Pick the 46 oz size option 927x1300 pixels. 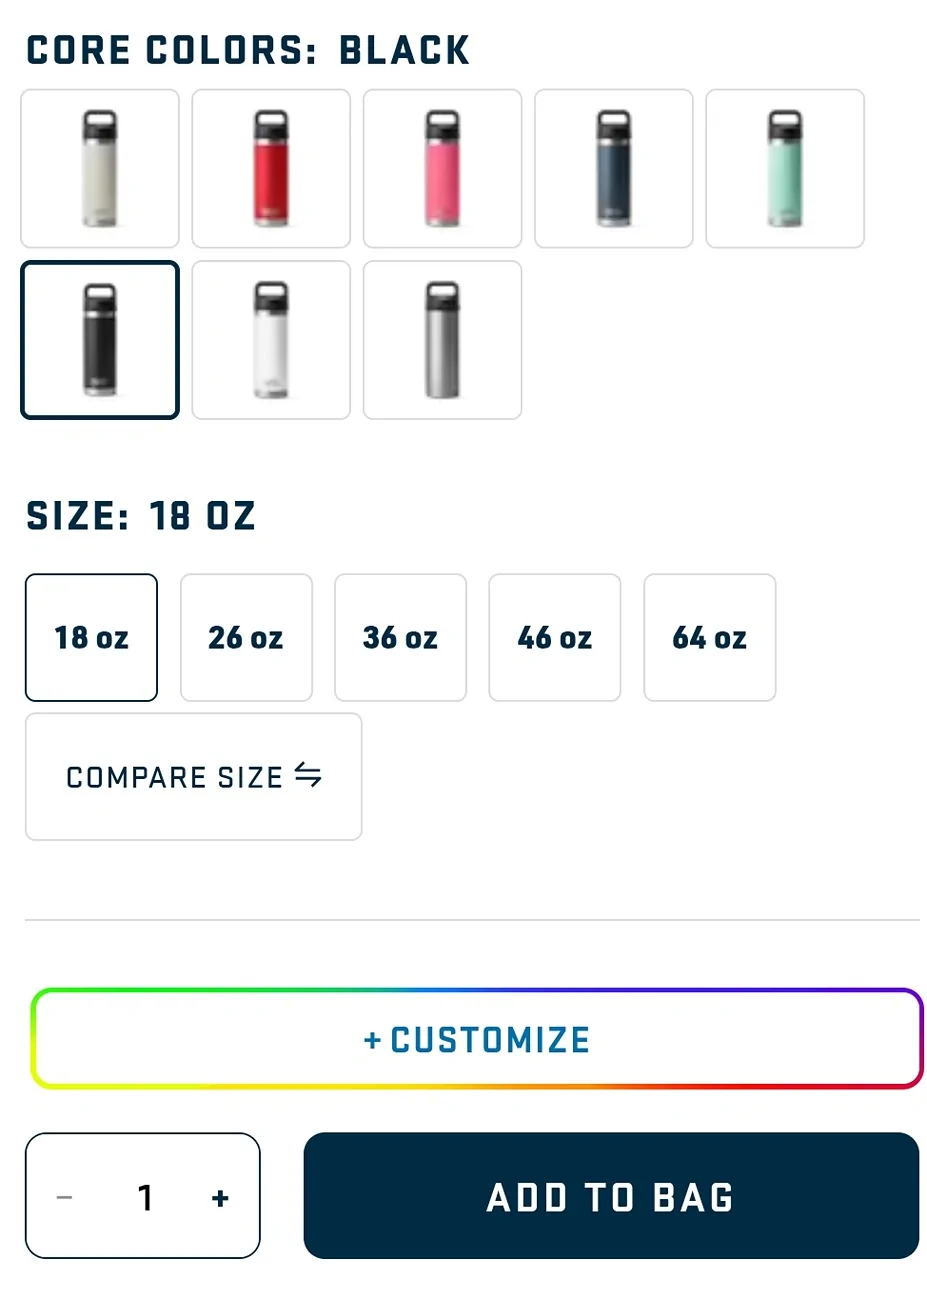555,638
